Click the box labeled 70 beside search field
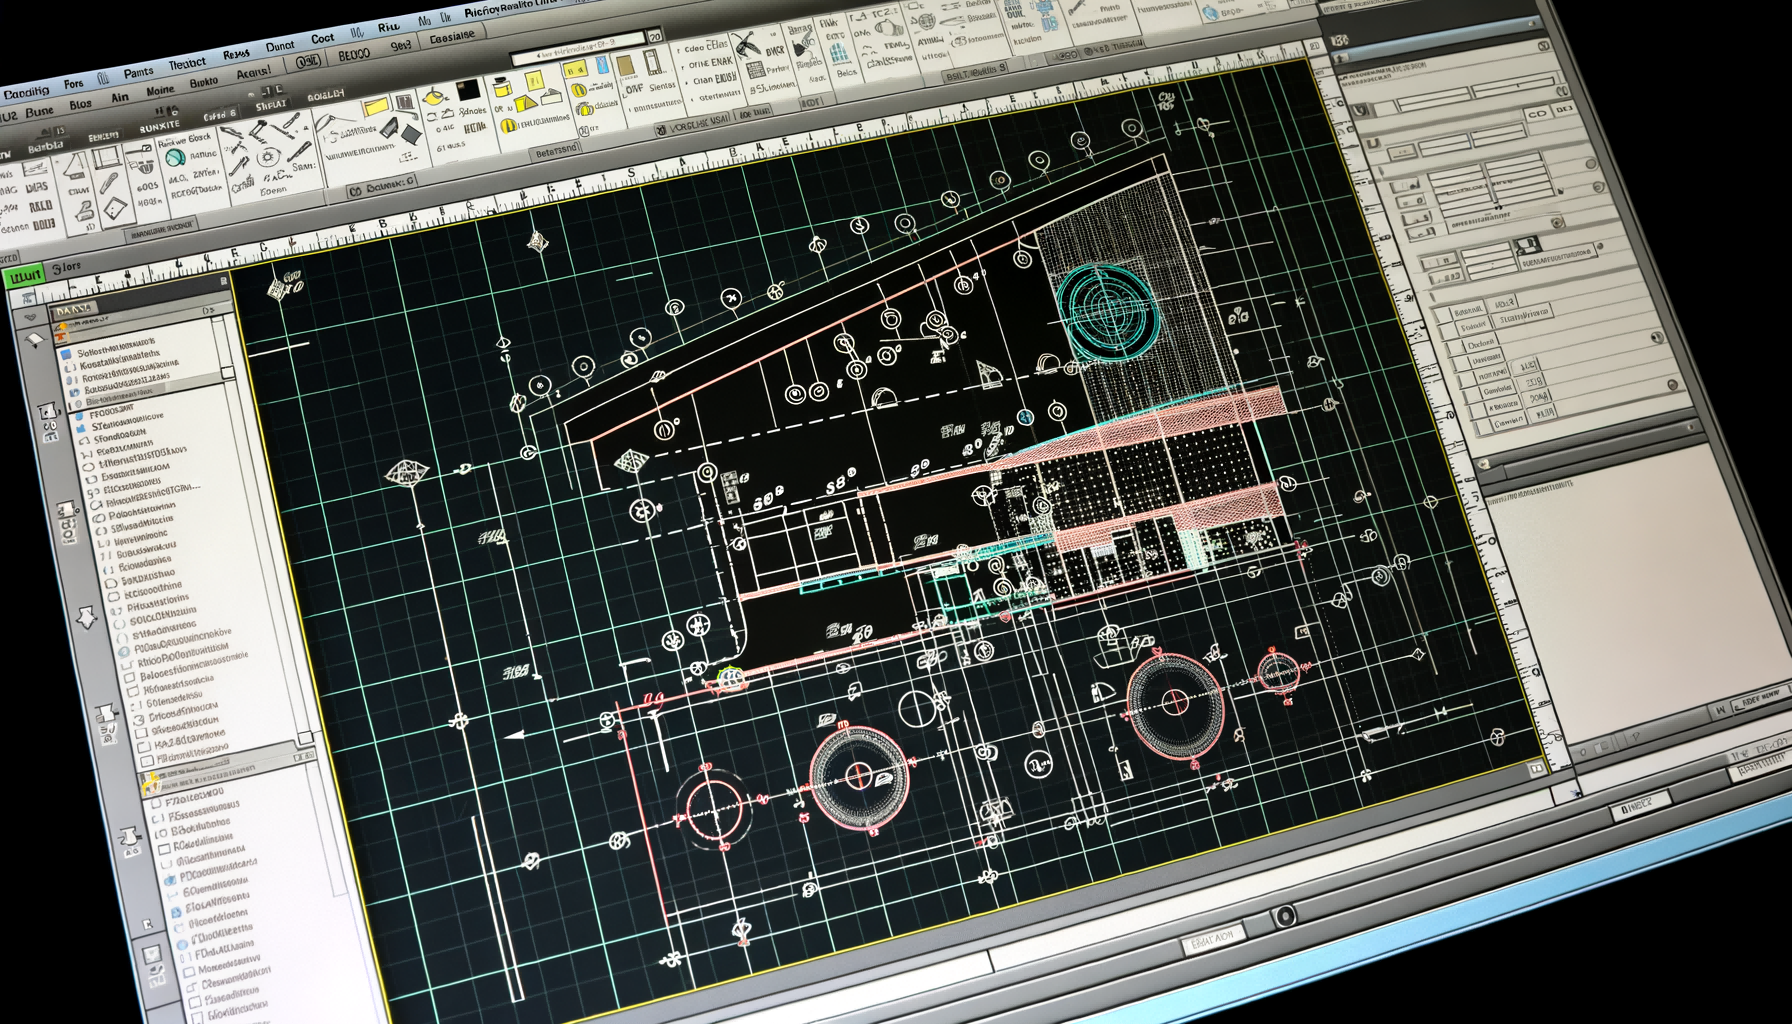The width and height of the screenshot is (1792, 1024). [655, 36]
